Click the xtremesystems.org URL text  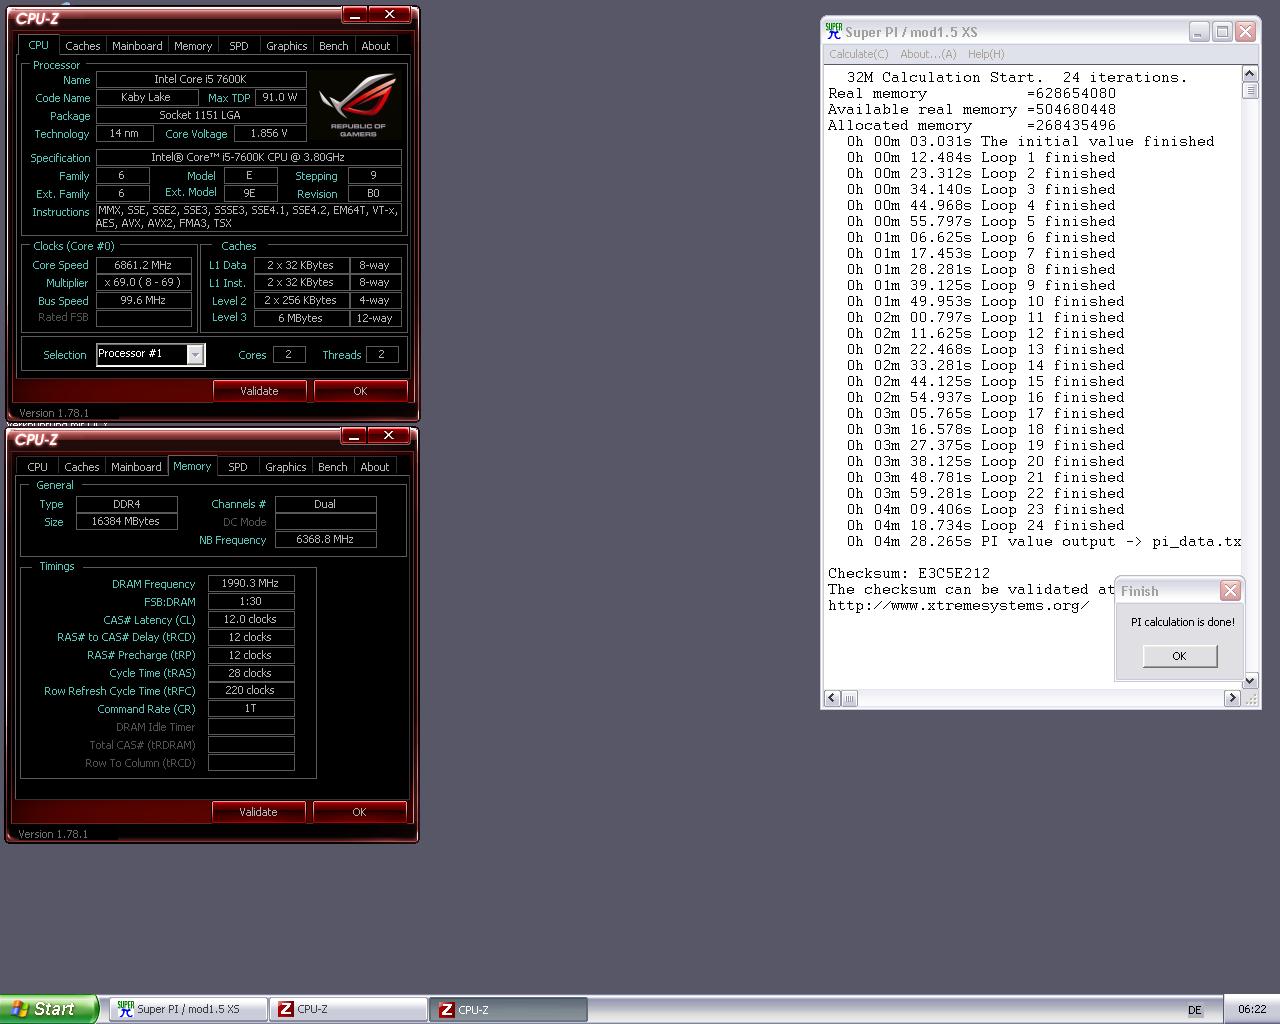(958, 605)
